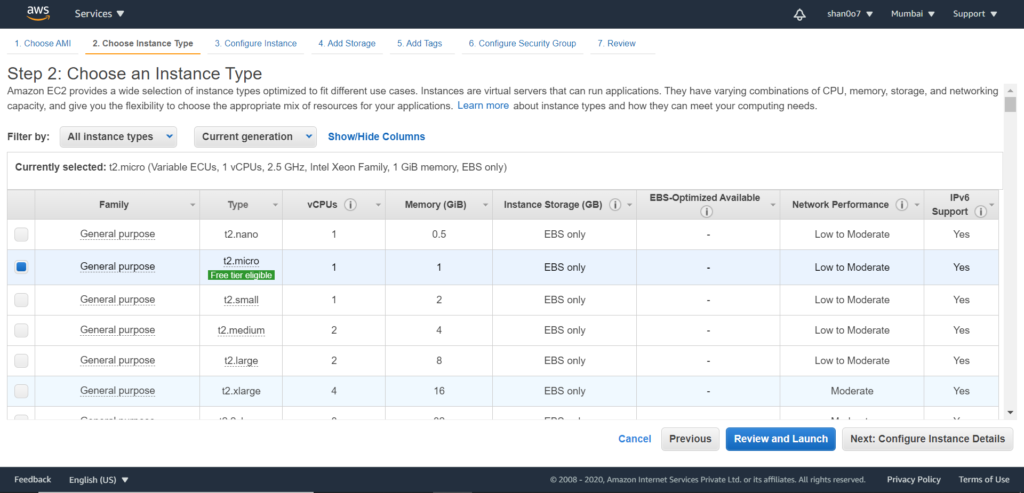Screen dimensions: 1024x493
Task: Click Show/Hide Columns link
Action: pos(376,136)
